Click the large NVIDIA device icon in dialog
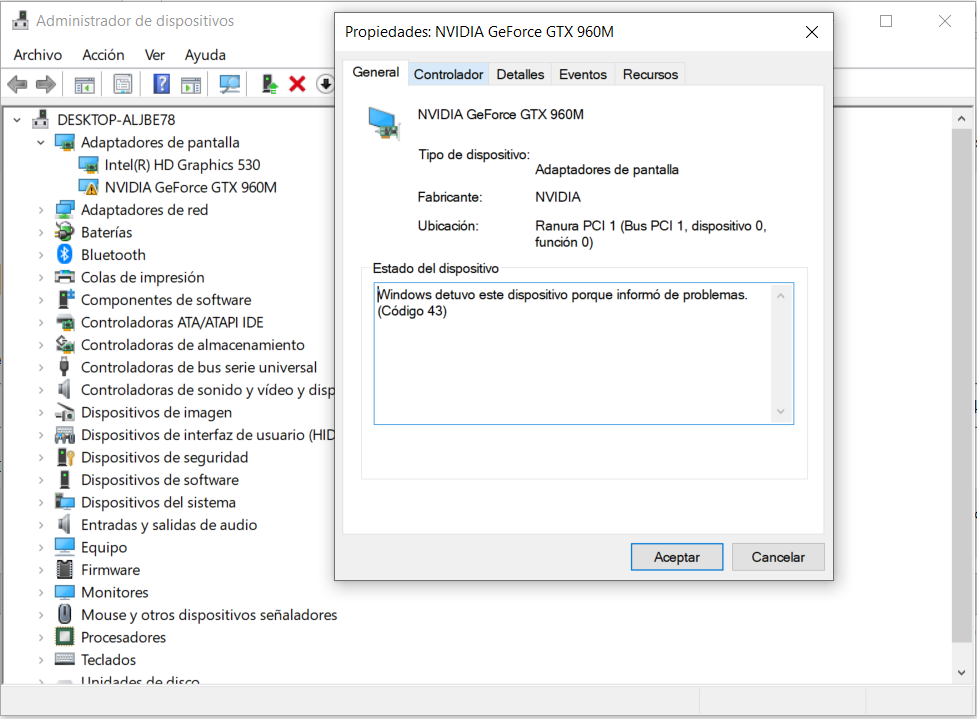Viewport: 977px width, 719px height. [384, 123]
